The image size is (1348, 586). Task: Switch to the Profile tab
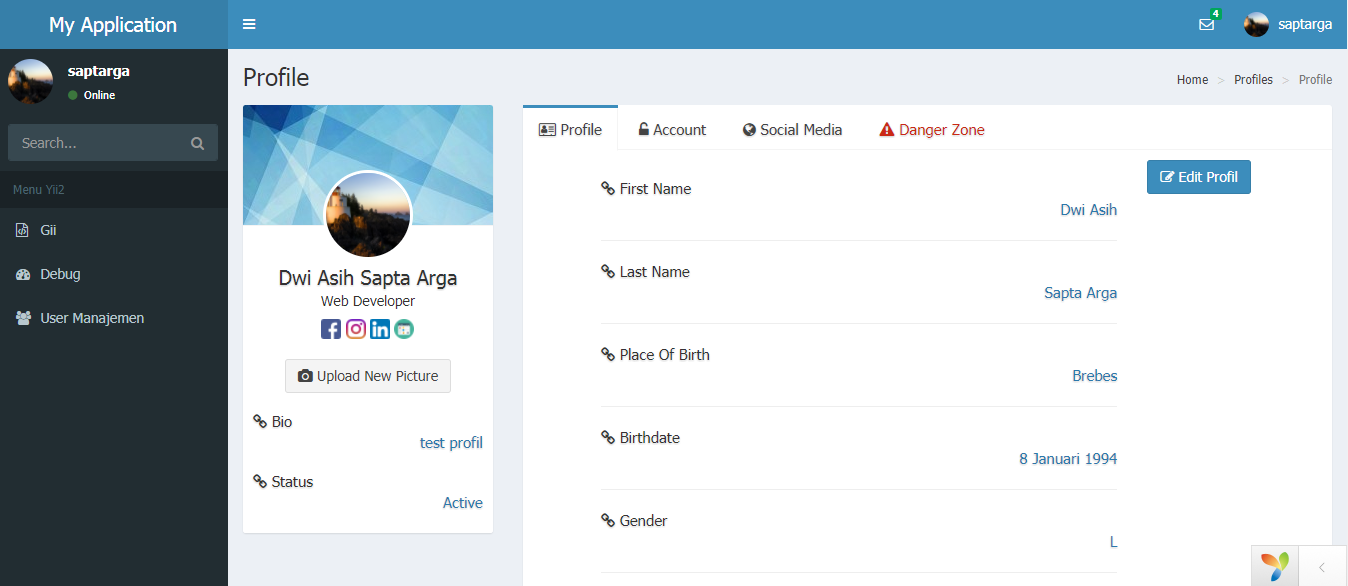click(570, 129)
